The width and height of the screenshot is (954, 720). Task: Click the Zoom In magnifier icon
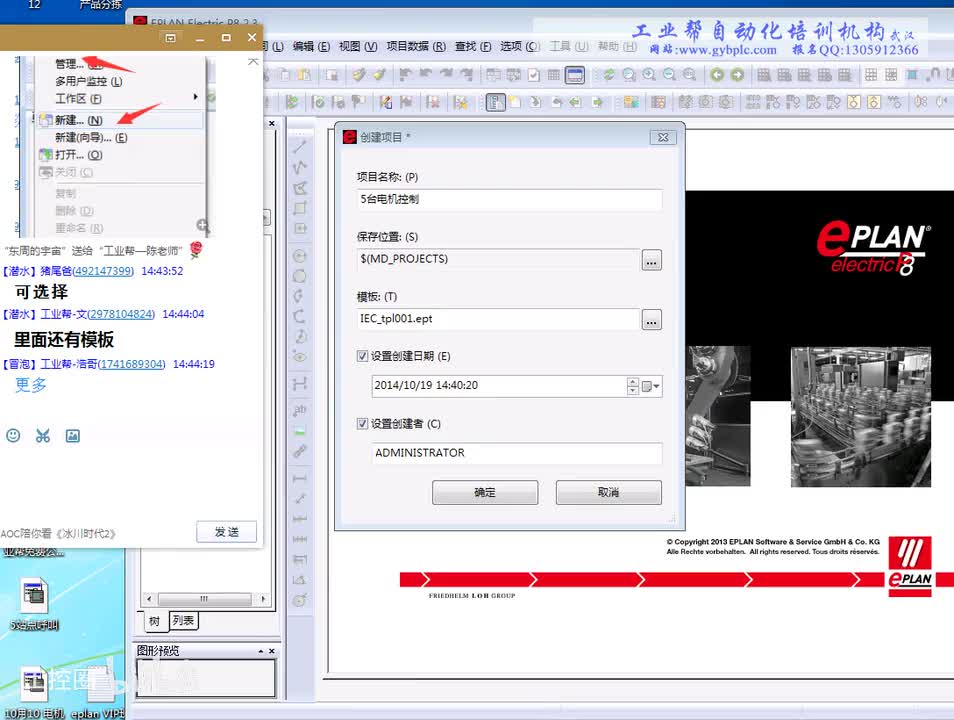point(649,75)
